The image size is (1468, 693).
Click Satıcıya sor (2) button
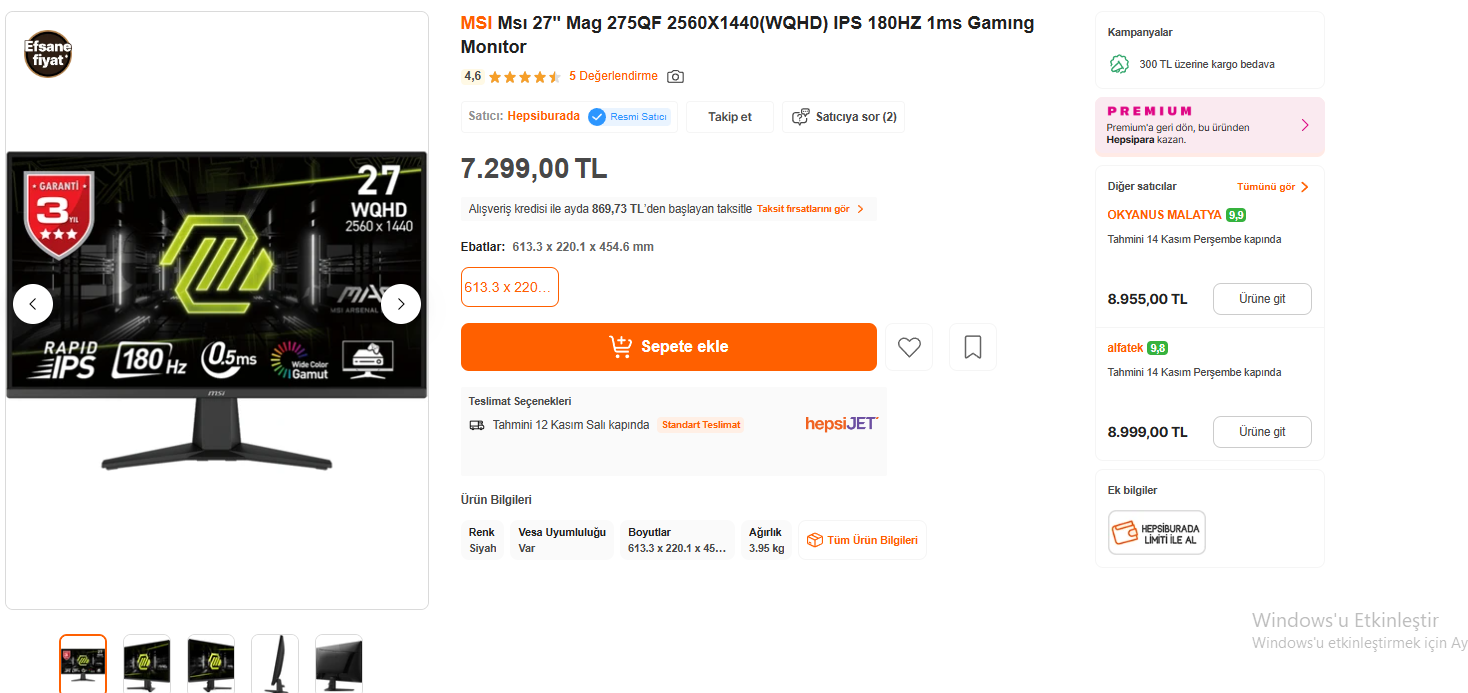coord(844,117)
